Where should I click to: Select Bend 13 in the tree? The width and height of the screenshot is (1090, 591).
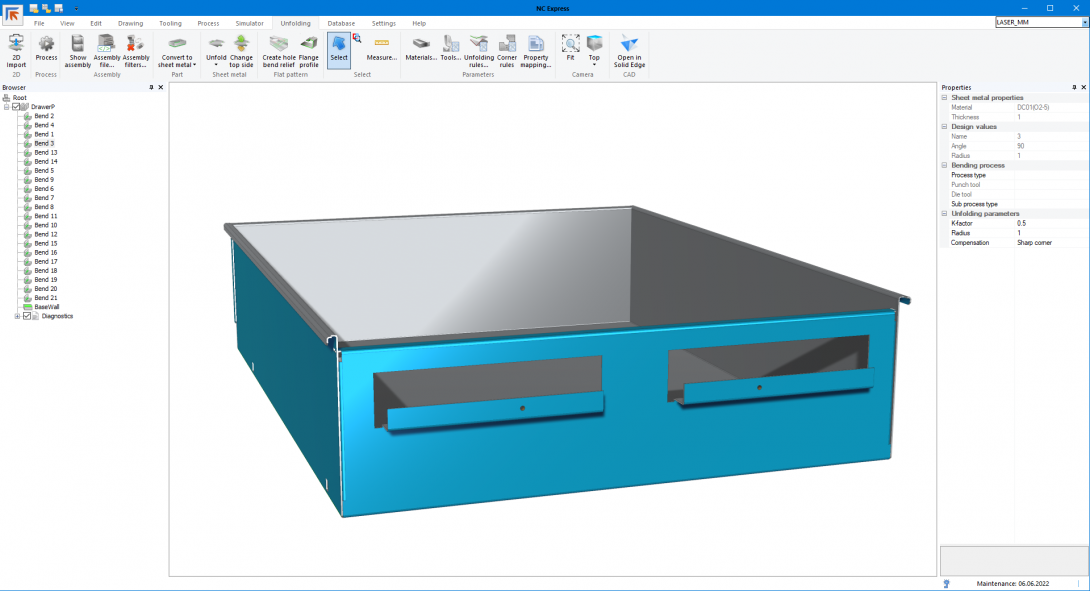click(x=45, y=153)
